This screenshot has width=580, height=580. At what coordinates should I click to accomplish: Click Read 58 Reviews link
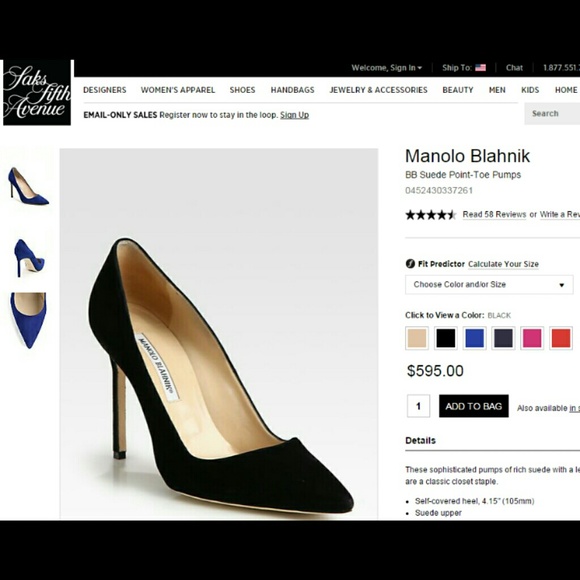click(494, 215)
